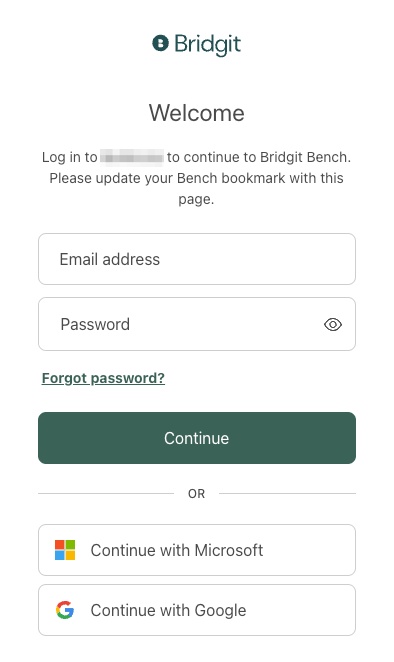394x662 pixels.
Task: Click the 'Bridgit Bench' text in description
Action: pyautogui.click(x=304, y=157)
